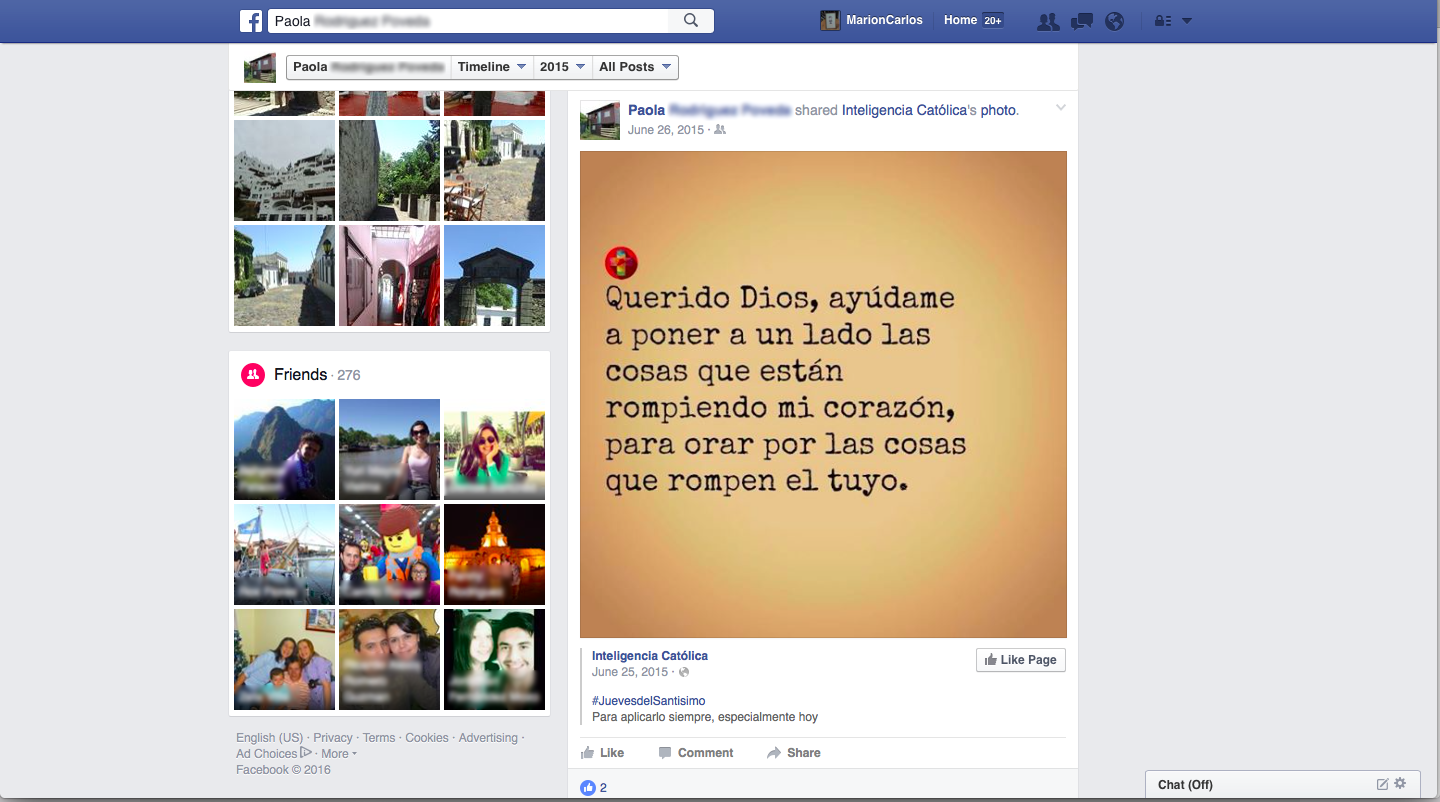This screenshot has width=1440, height=802.
Task: Click the June 26, 2015 timestamp
Action: point(666,131)
